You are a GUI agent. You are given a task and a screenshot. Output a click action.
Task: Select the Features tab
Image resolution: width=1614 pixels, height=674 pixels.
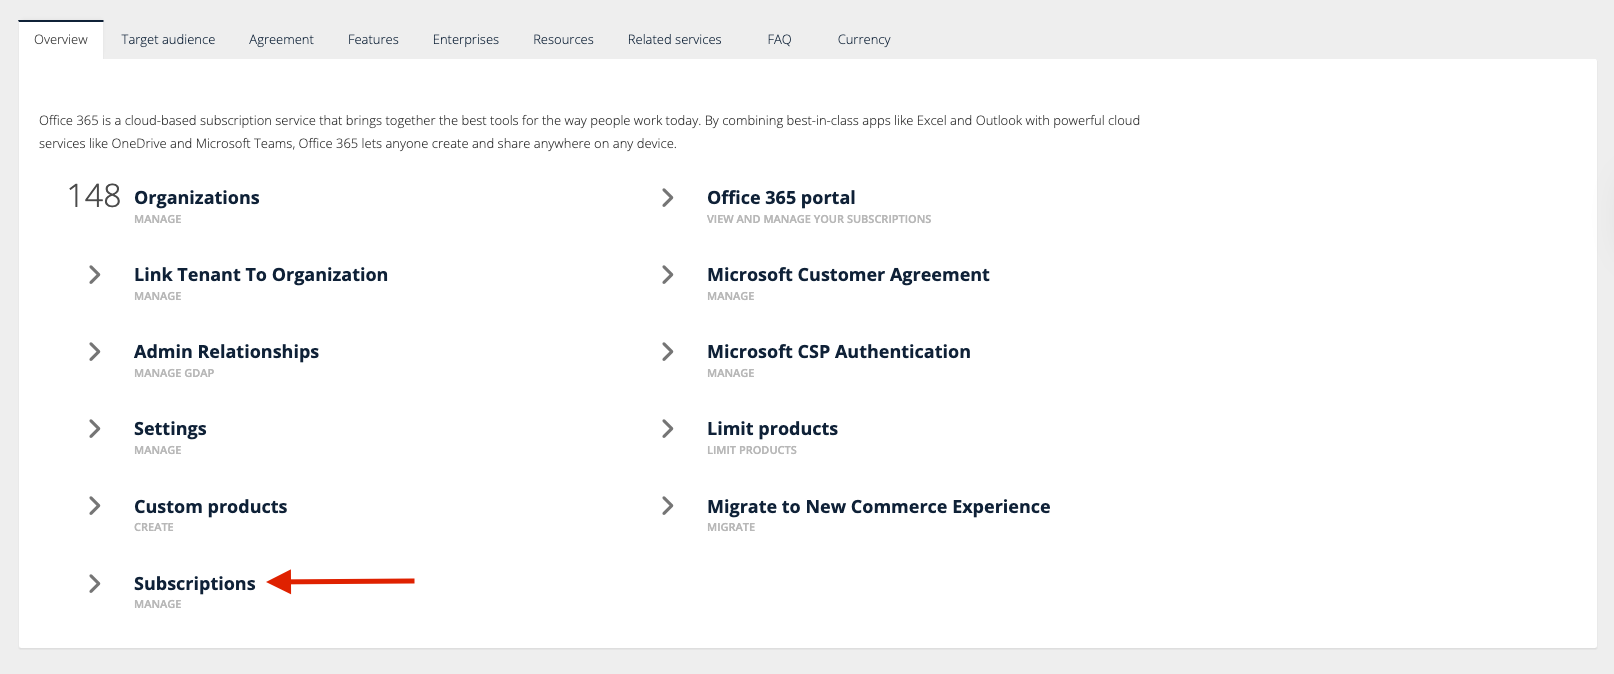coord(373,40)
